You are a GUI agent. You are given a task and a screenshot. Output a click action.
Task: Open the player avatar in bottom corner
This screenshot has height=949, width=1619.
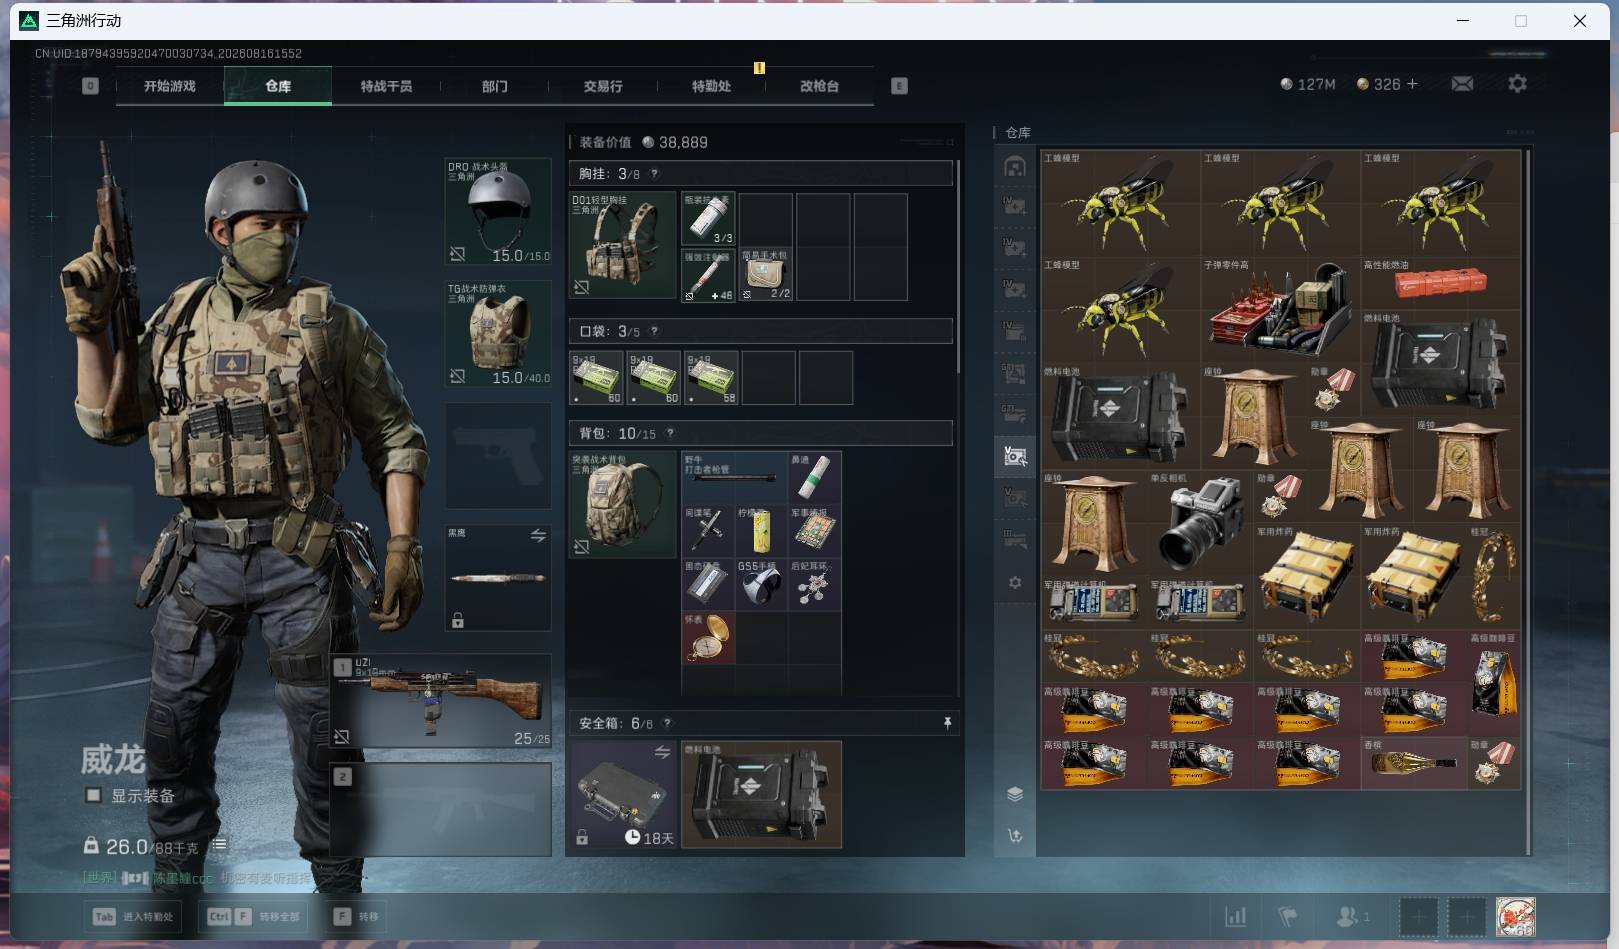(1515, 916)
